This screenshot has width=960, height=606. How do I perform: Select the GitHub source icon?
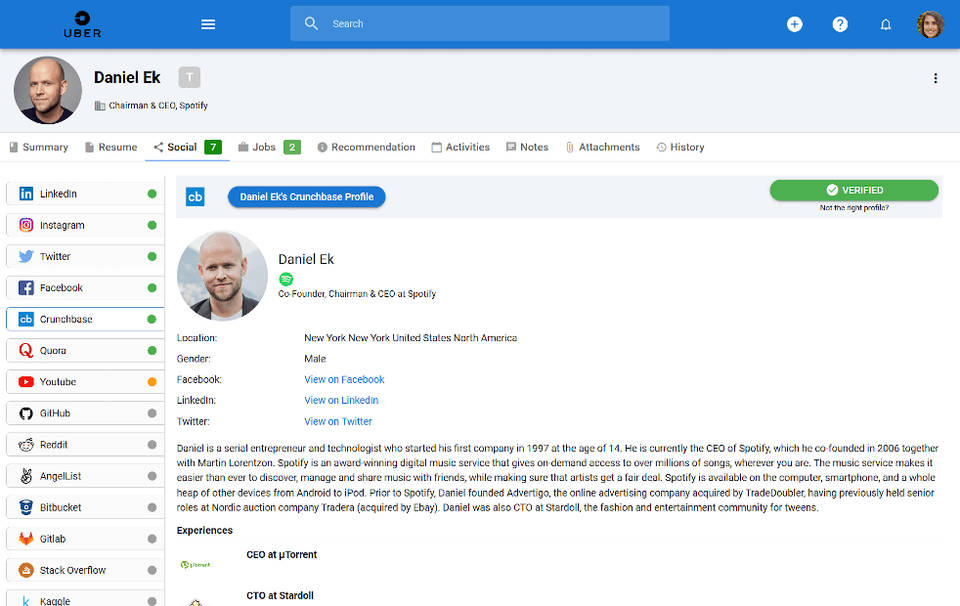25,412
